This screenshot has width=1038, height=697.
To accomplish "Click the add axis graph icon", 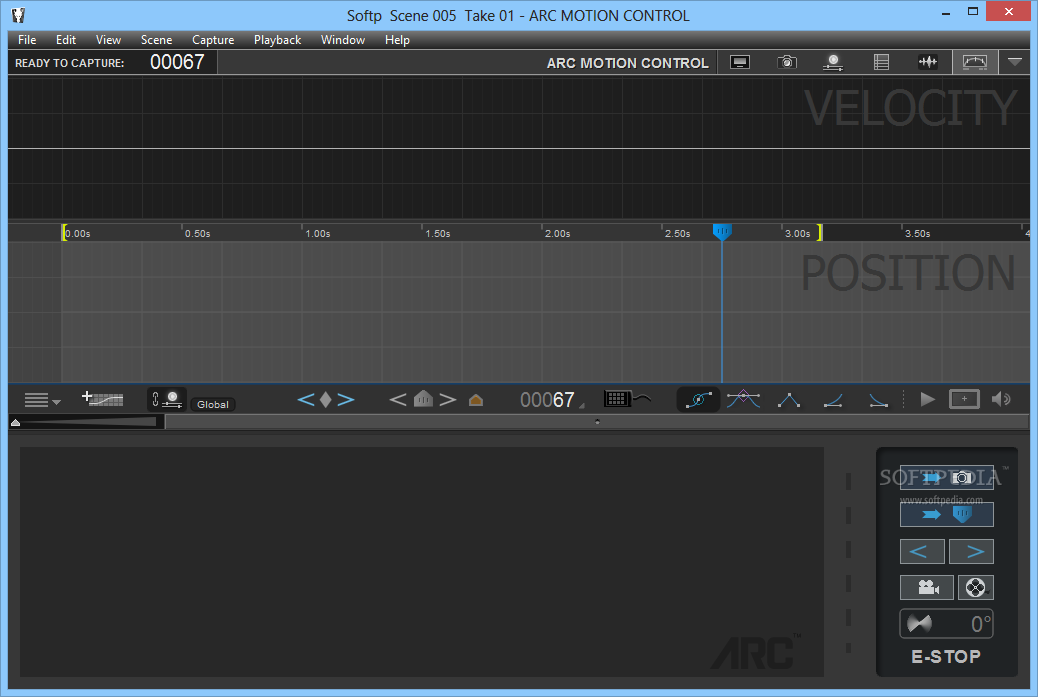I will pos(102,398).
